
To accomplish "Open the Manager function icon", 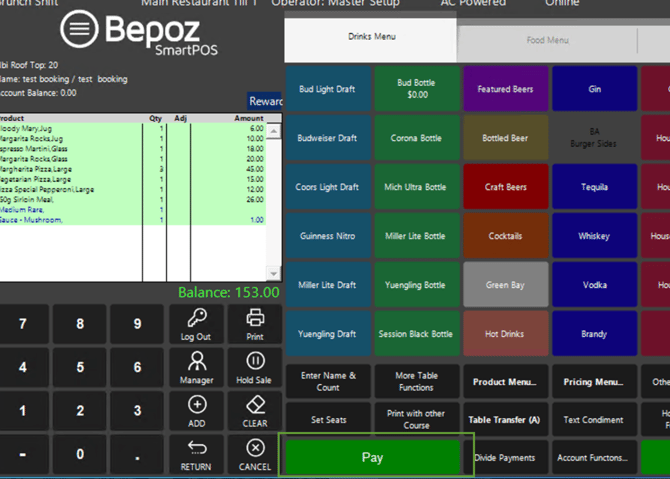I will coord(196,361).
